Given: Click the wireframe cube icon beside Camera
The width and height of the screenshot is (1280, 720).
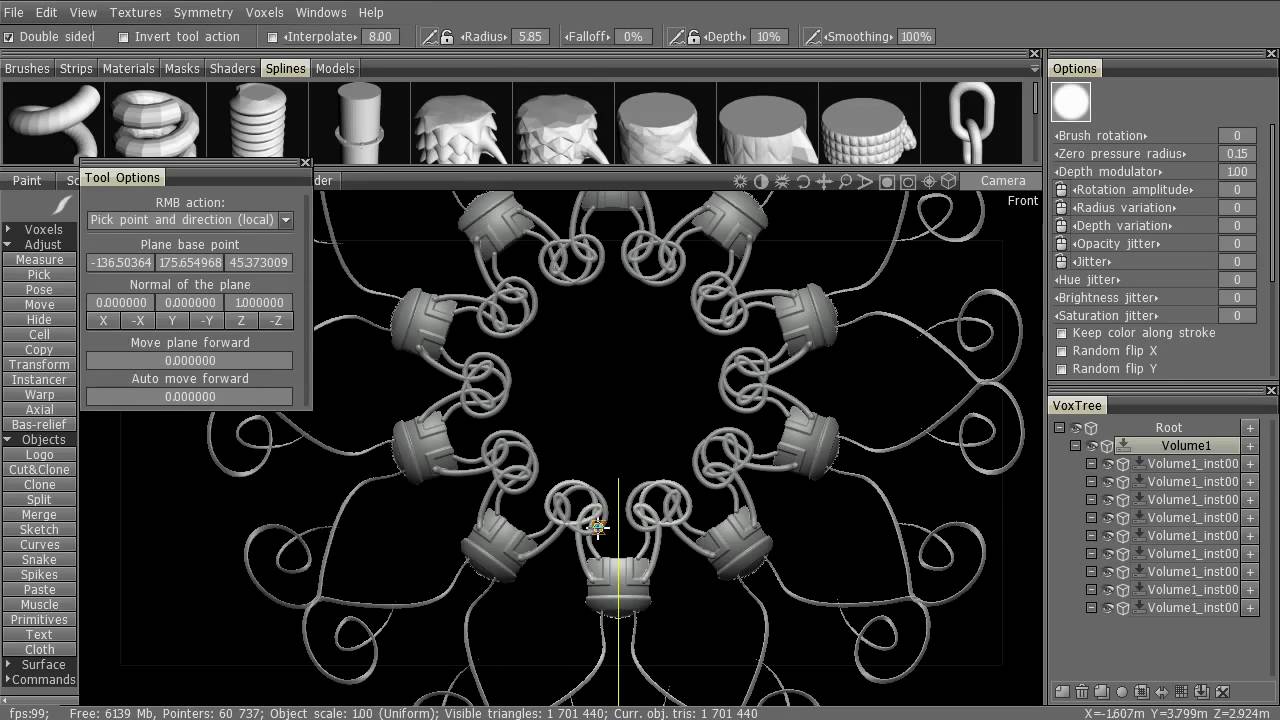Looking at the screenshot, I should [949, 181].
